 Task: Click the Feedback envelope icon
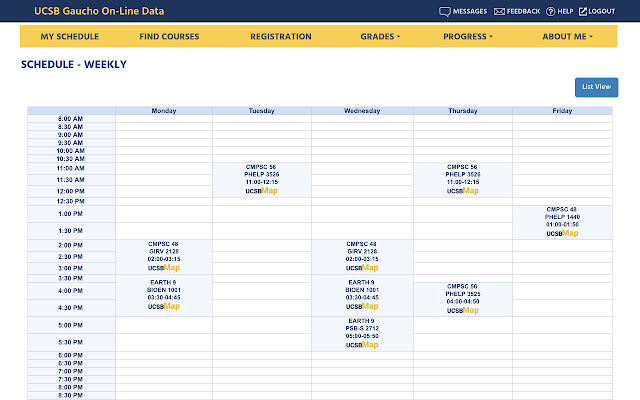coord(500,11)
